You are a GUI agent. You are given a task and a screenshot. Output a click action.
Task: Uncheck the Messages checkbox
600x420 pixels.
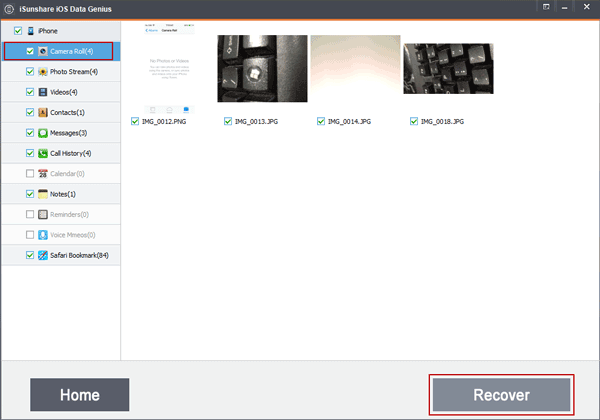pos(30,133)
